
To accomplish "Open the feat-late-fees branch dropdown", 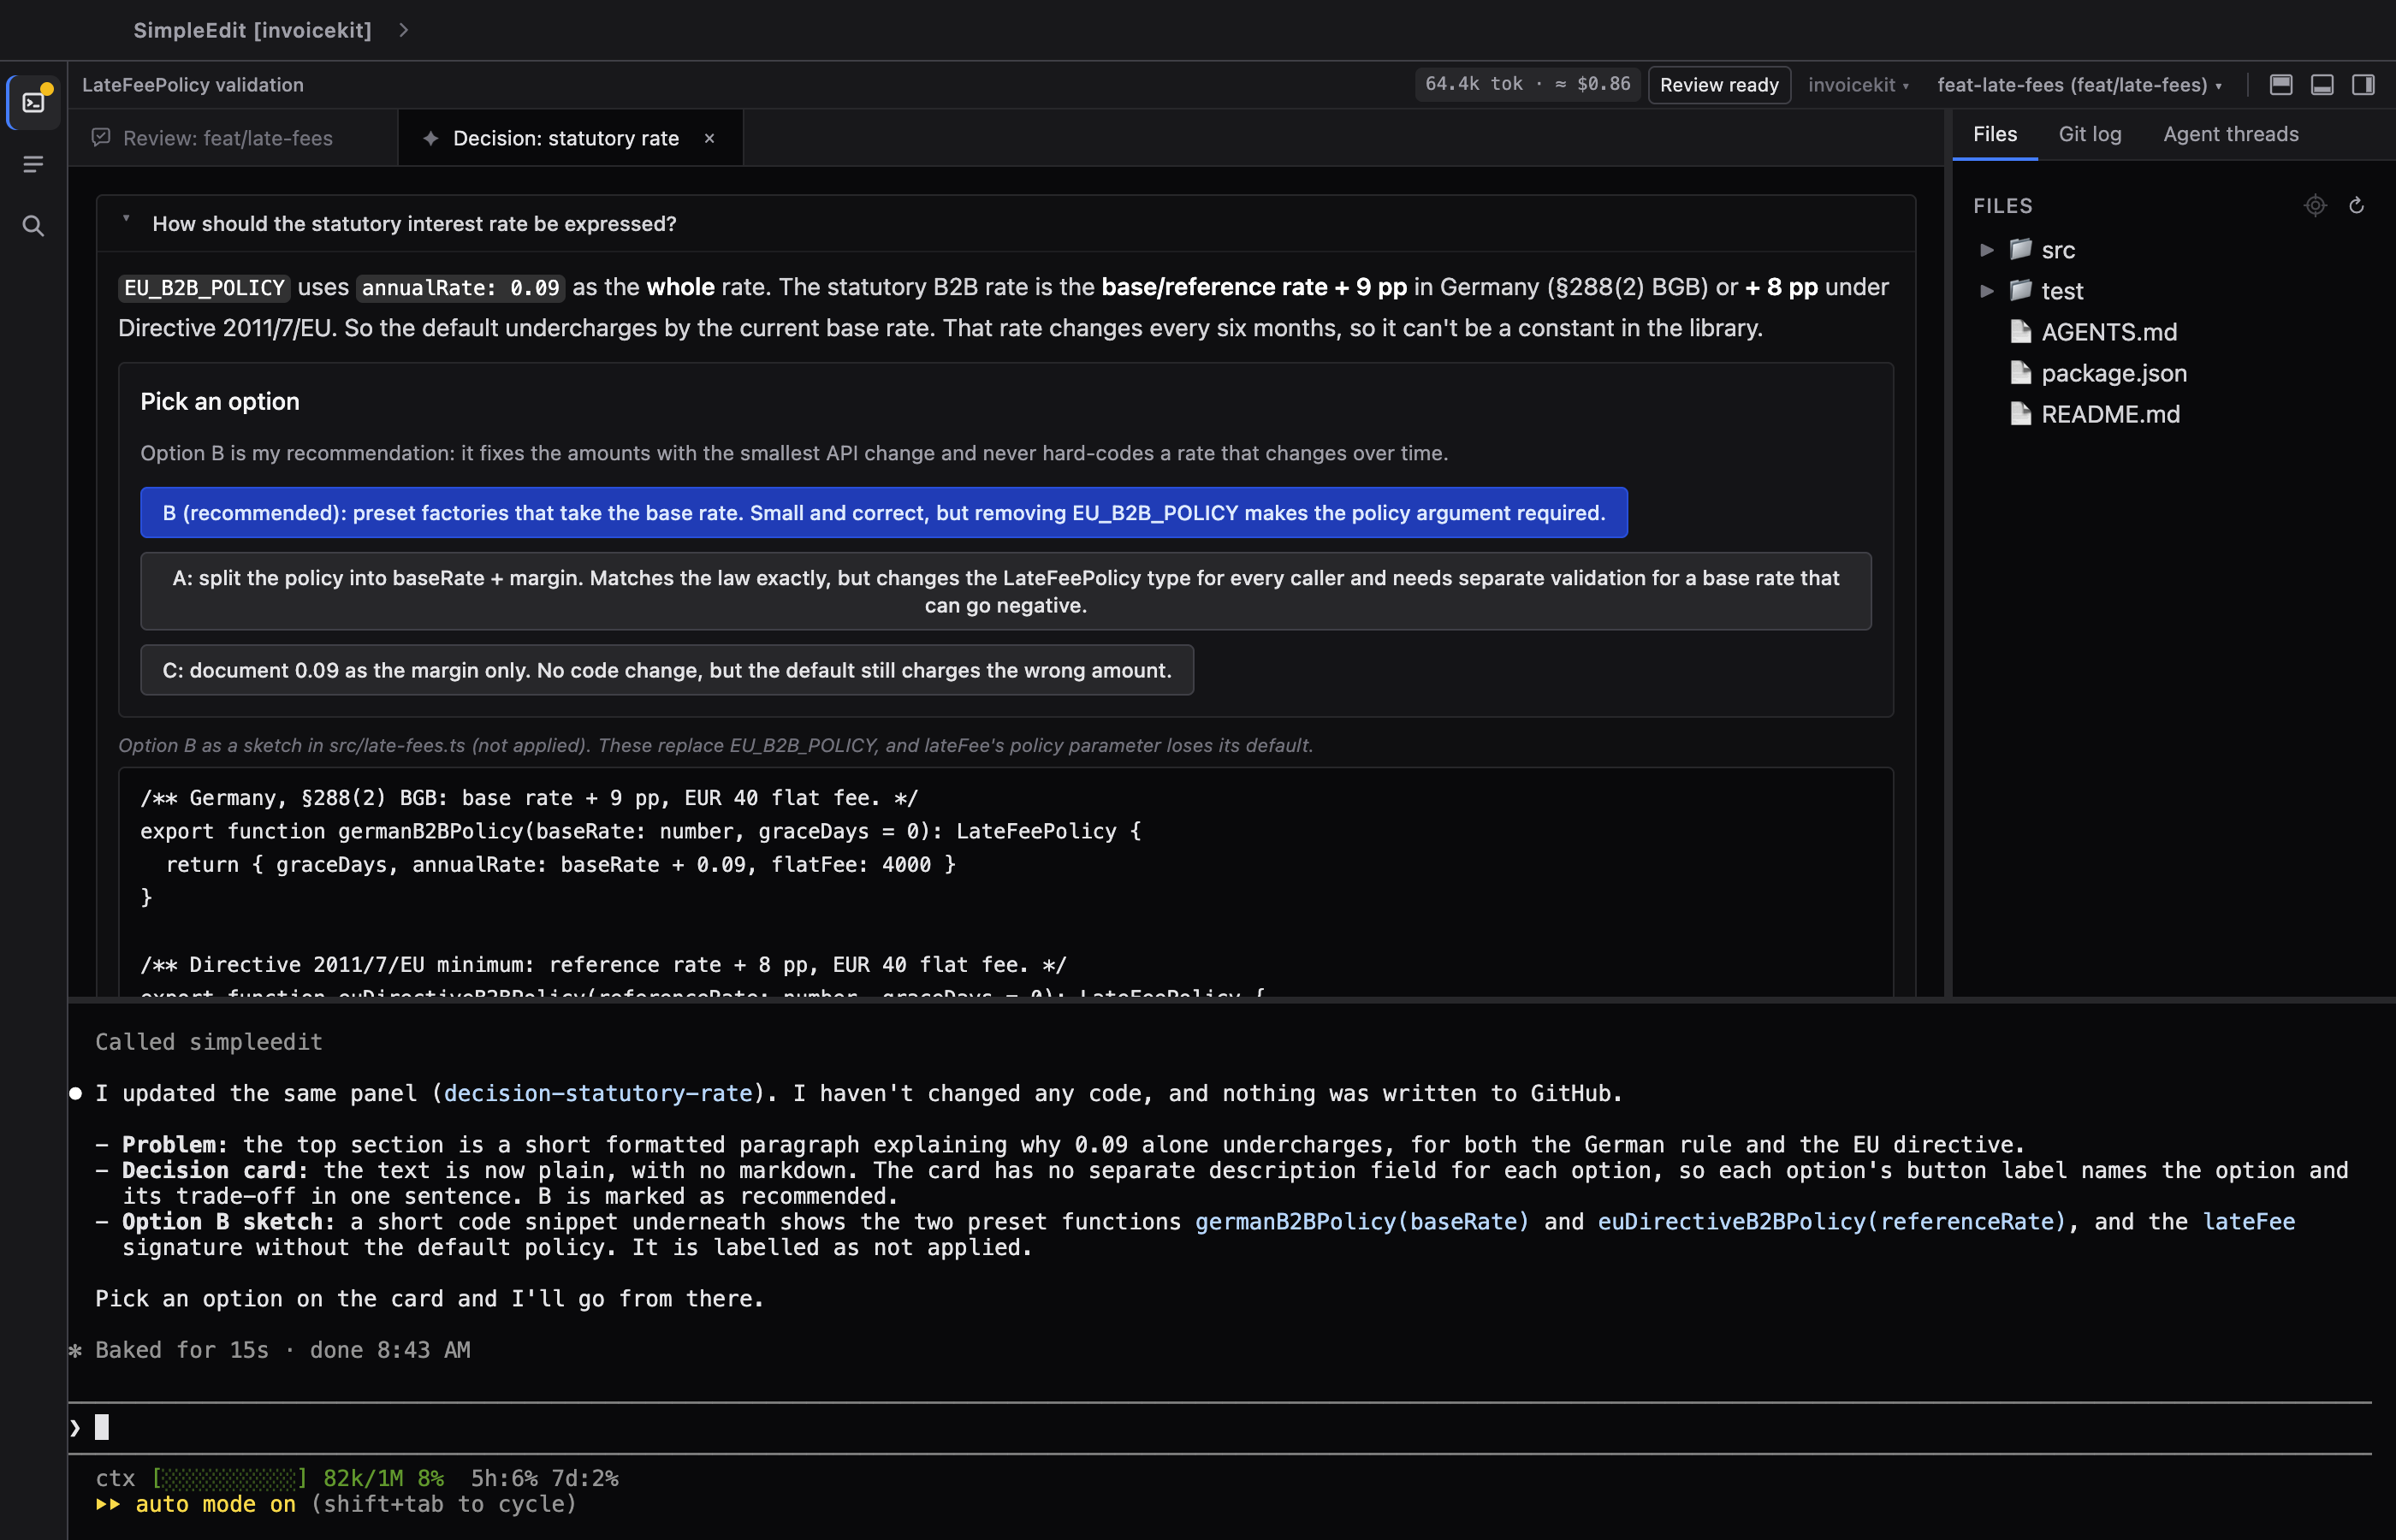I will click(2079, 85).
